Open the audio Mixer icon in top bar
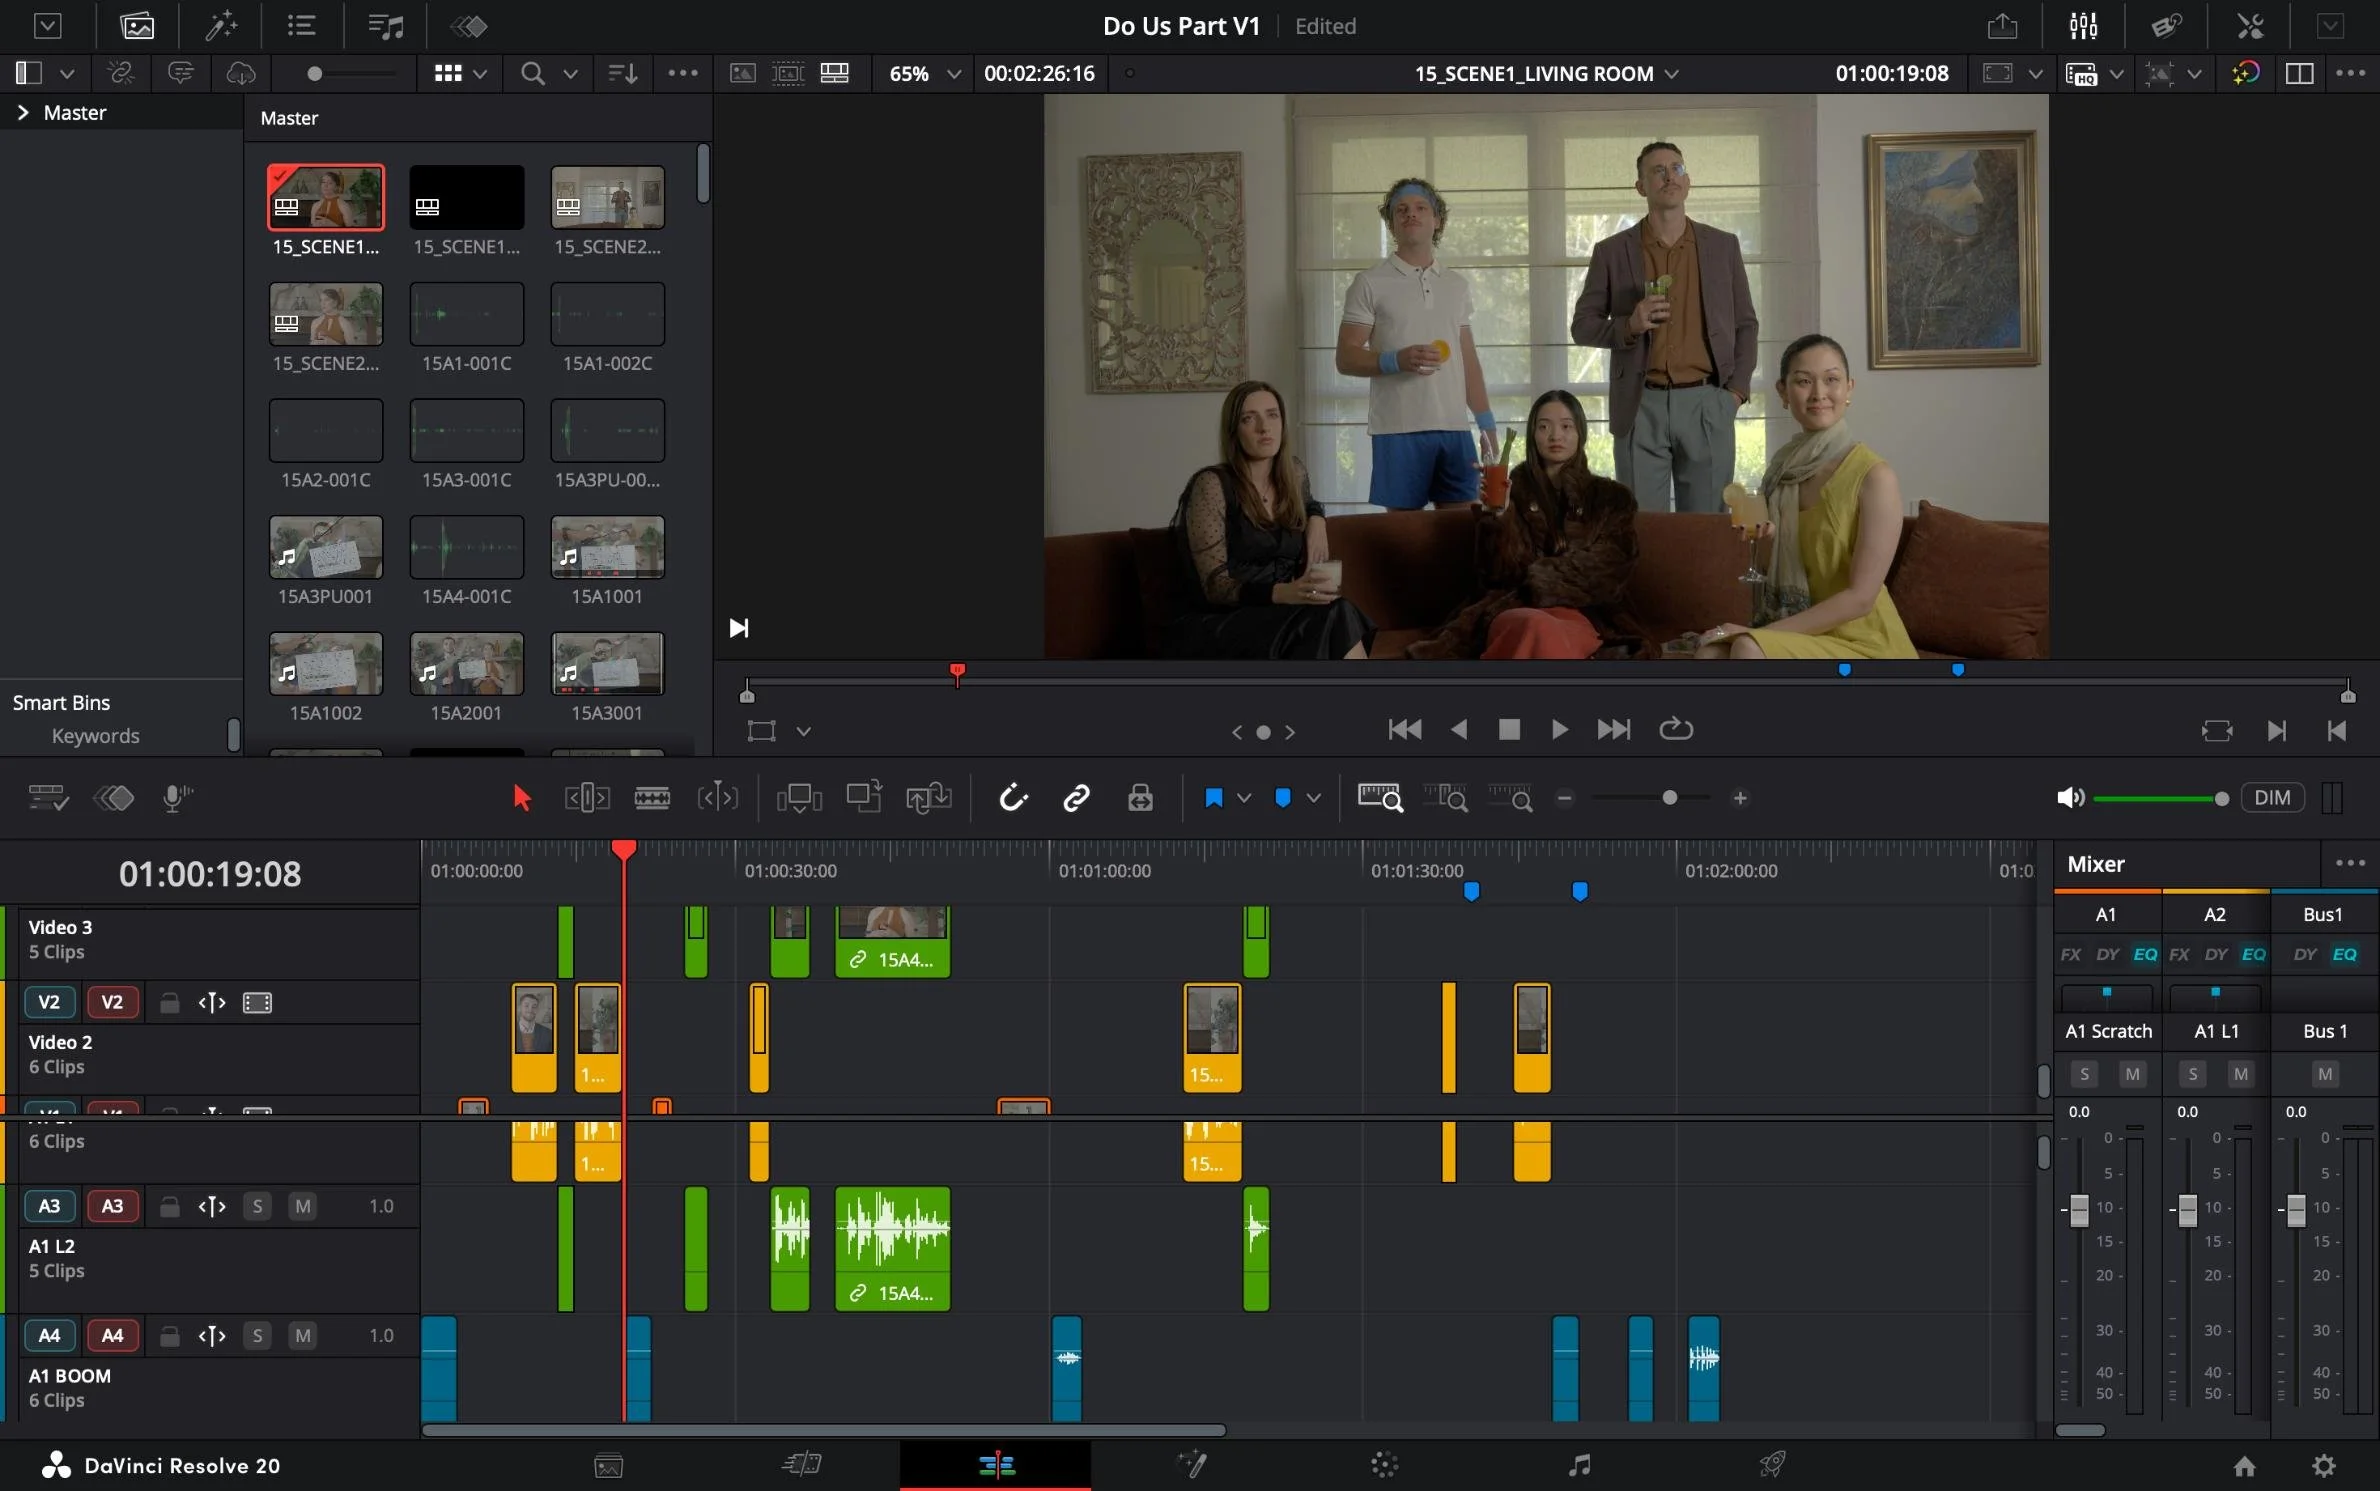This screenshot has width=2380, height=1491. coord(2083,26)
